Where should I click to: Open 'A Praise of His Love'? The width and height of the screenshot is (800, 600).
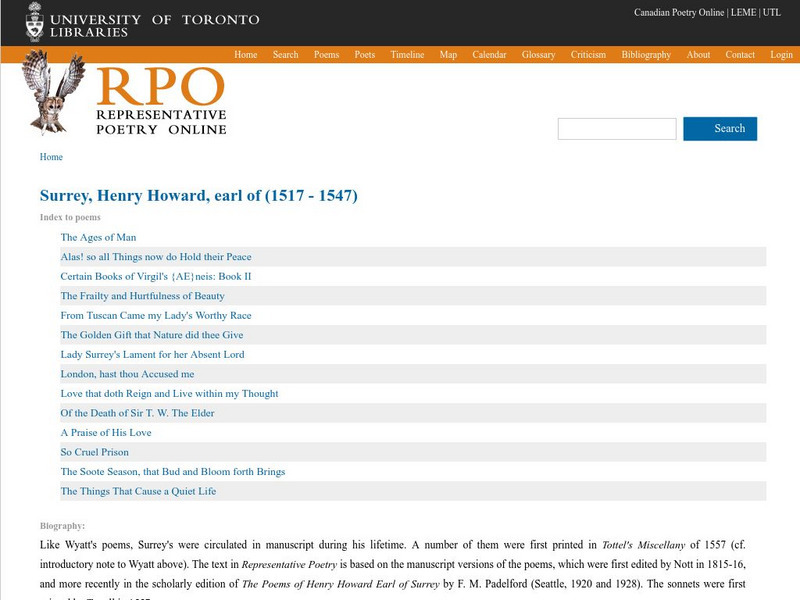pyautogui.click(x=106, y=432)
